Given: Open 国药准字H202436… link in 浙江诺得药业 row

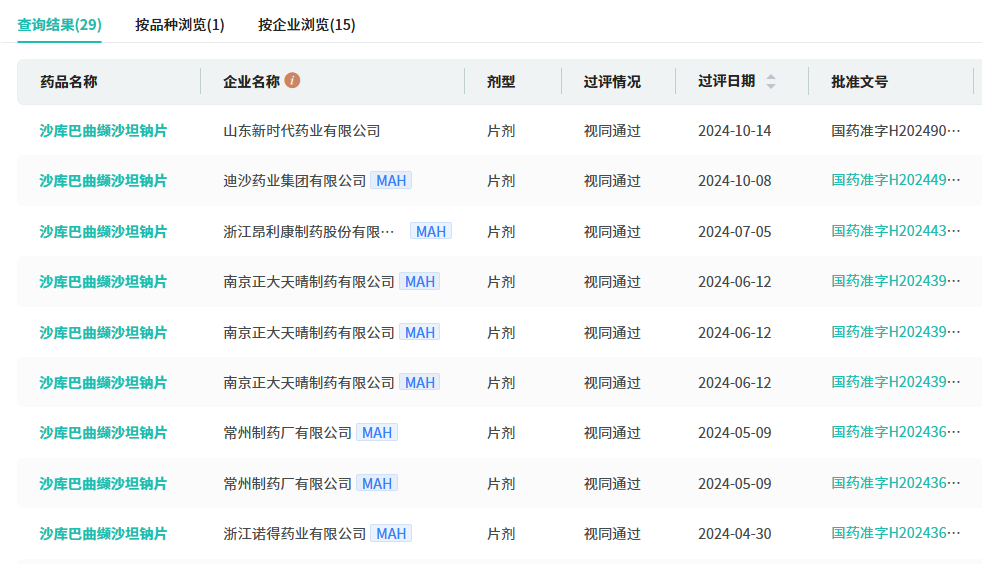Looking at the screenshot, I should (x=896, y=533).
